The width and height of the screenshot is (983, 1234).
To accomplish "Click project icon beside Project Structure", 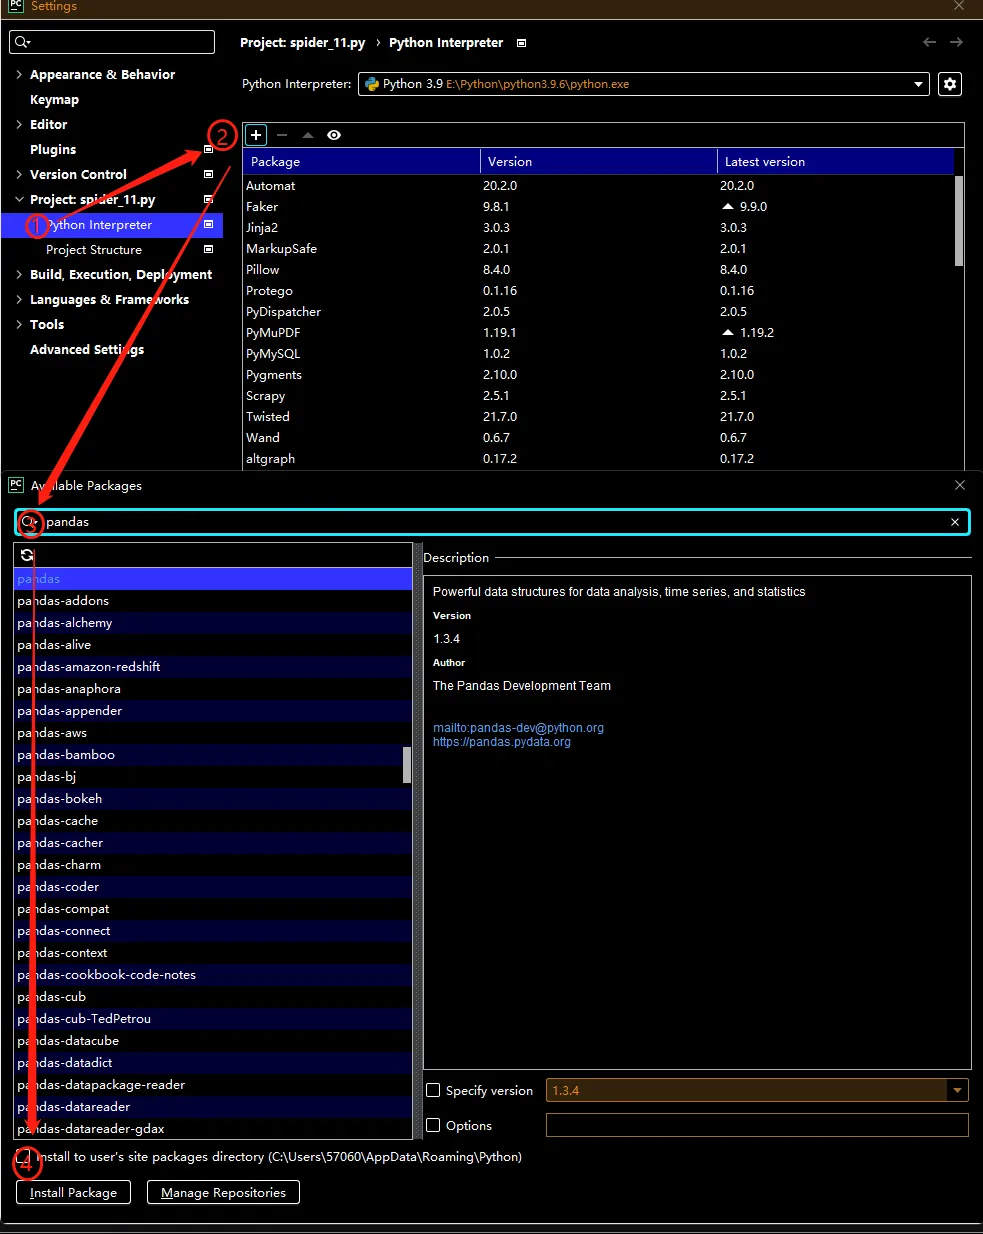I will [208, 249].
